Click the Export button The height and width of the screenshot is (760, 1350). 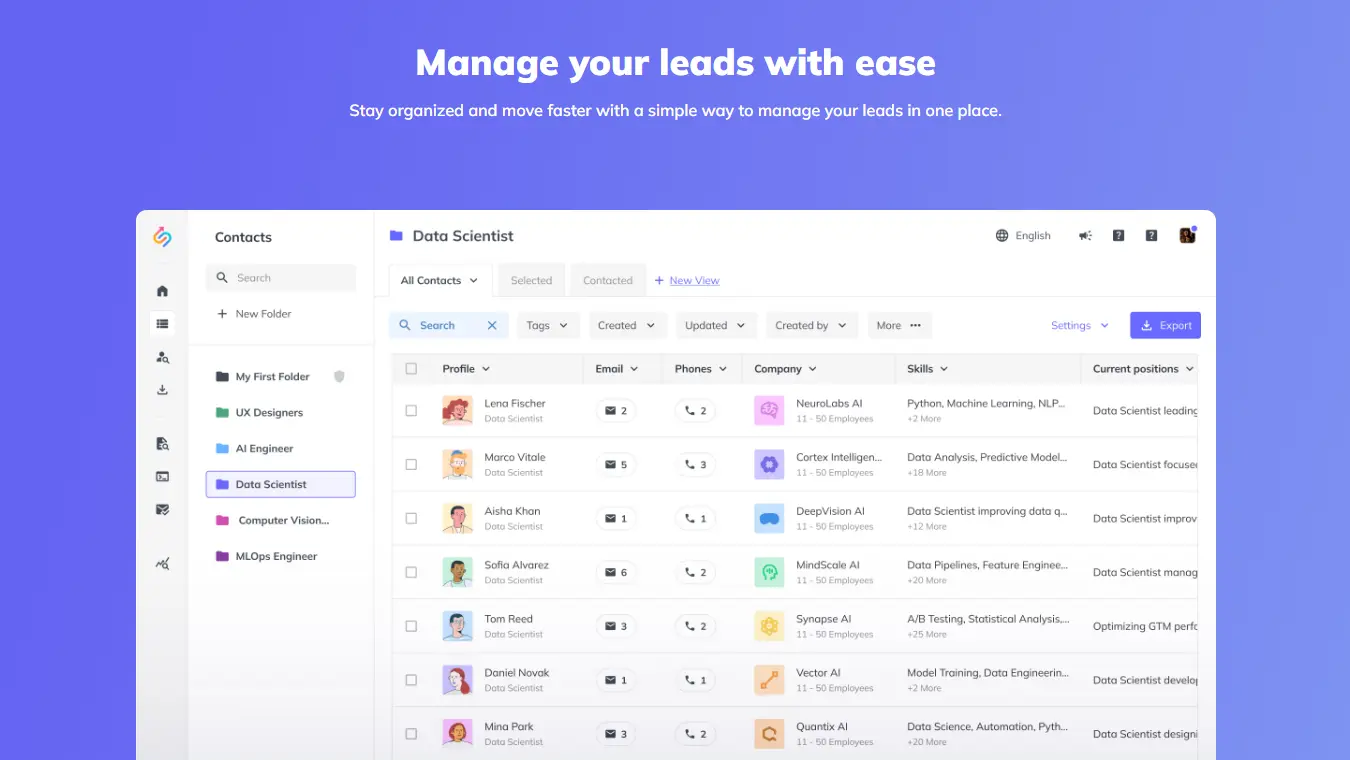(x=1165, y=325)
